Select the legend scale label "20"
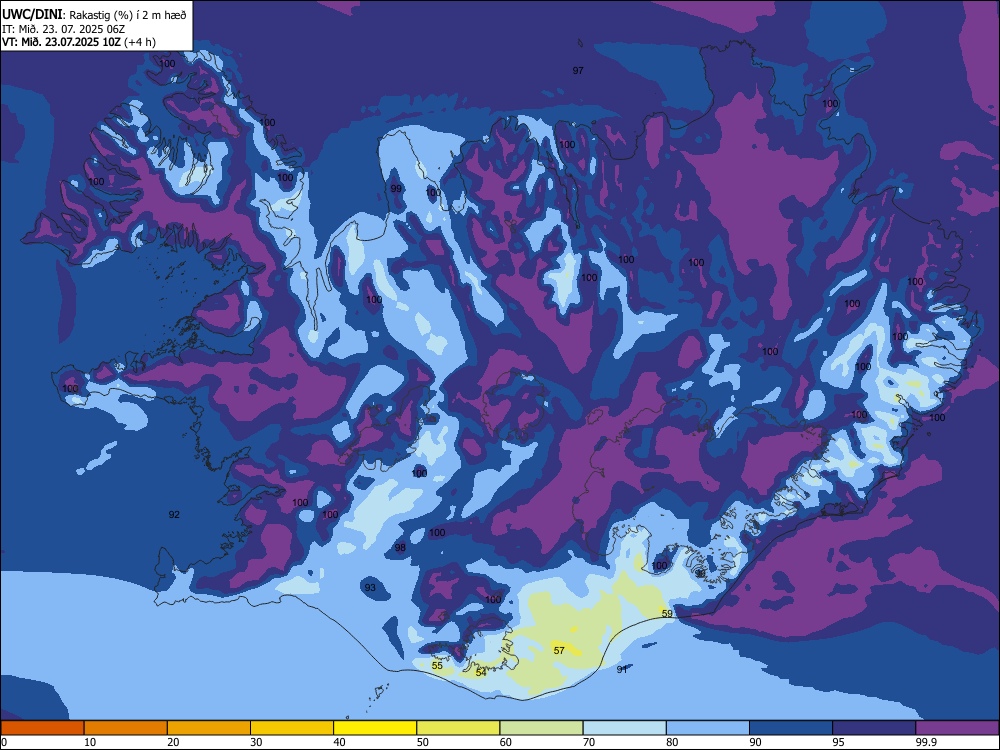1000x750 pixels. point(173,742)
